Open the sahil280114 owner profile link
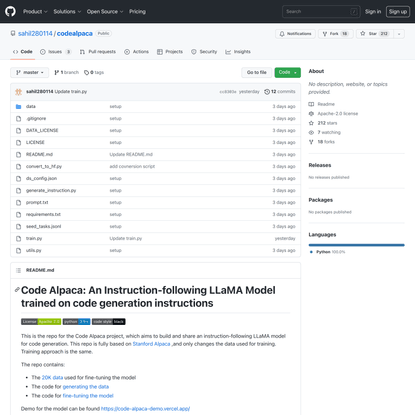The width and height of the screenshot is (415, 415). click(35, 33)
